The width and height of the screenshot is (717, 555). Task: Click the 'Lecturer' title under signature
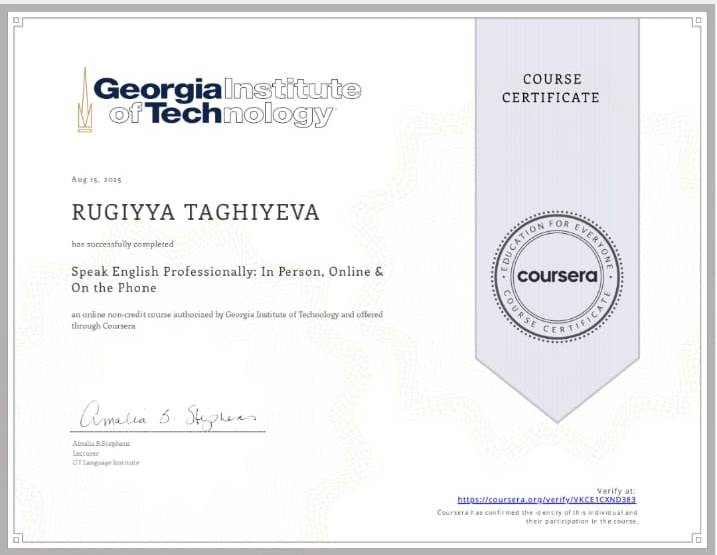[84, 452]
